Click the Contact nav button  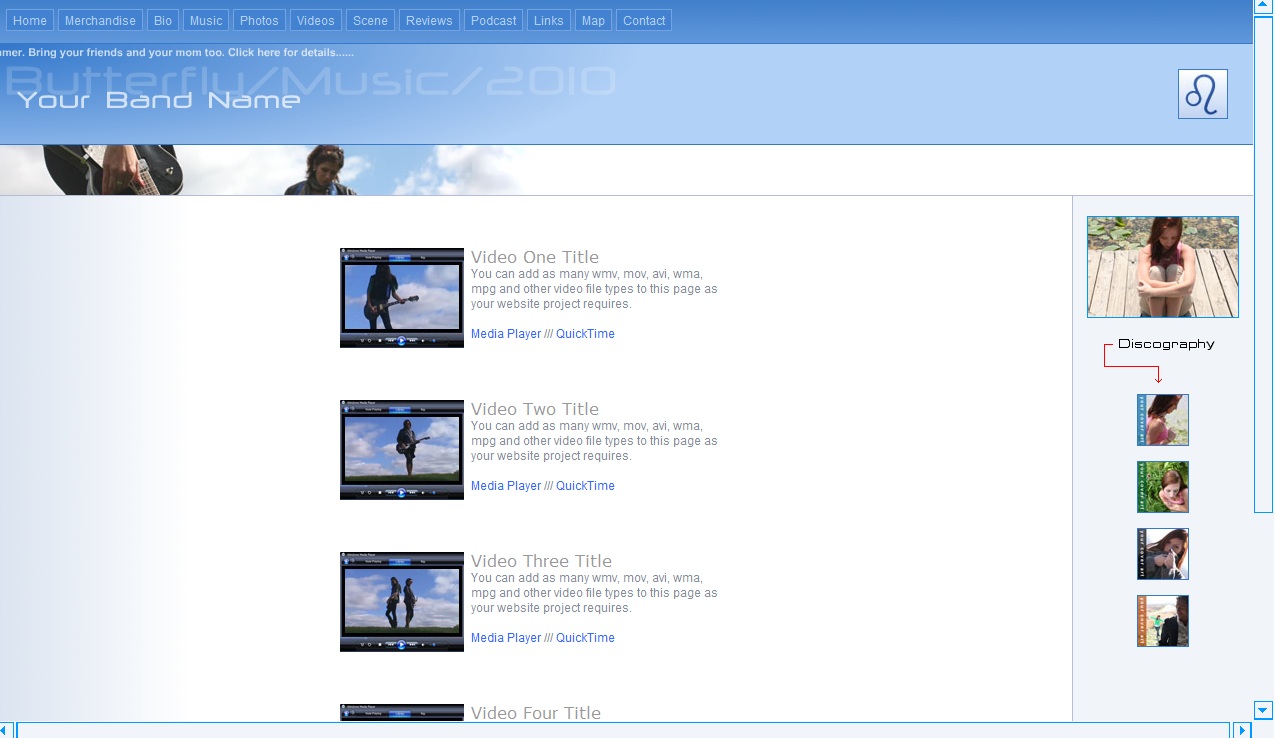[x=644, y=20]
